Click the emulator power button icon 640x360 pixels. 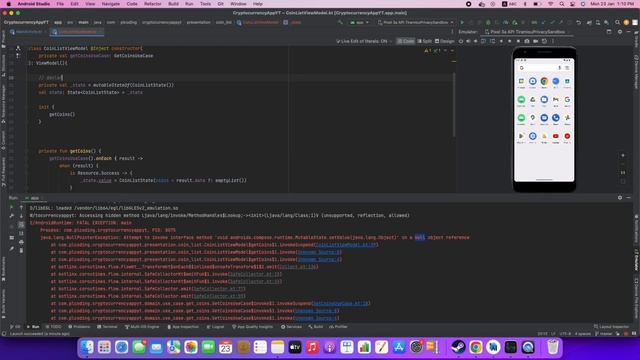pos(461,41)
